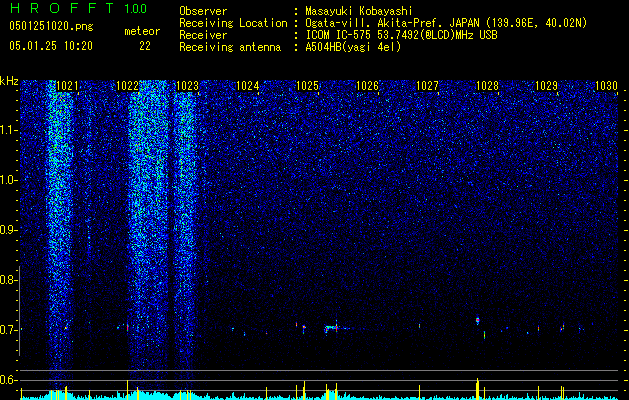This screenshot has width=629, height=400.
Task: Click the 1021 time marker
Action: [67, 86]
